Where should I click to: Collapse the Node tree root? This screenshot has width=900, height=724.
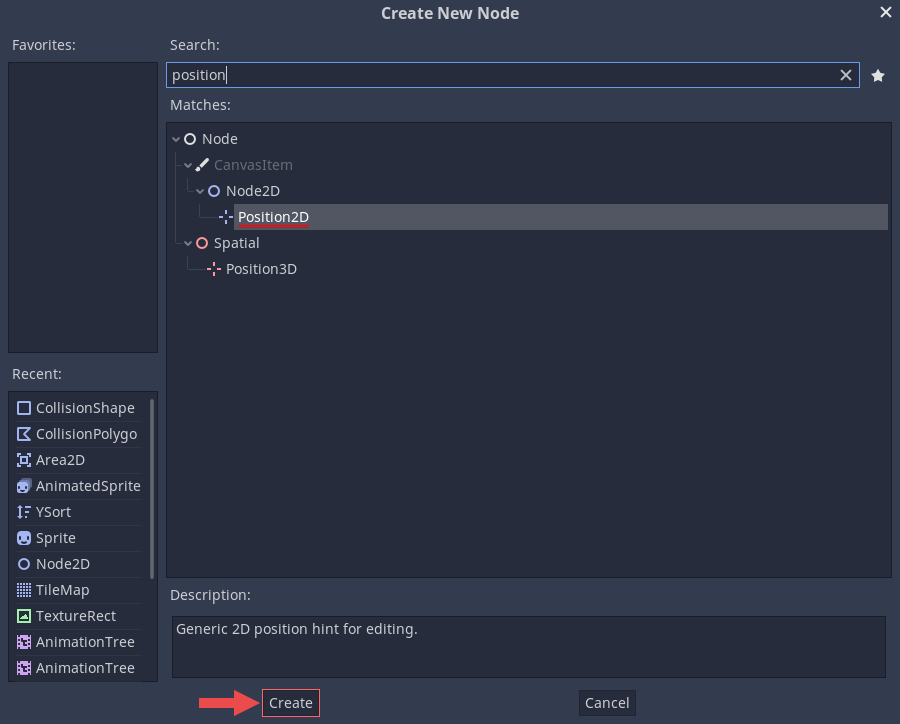click(176, 140)
